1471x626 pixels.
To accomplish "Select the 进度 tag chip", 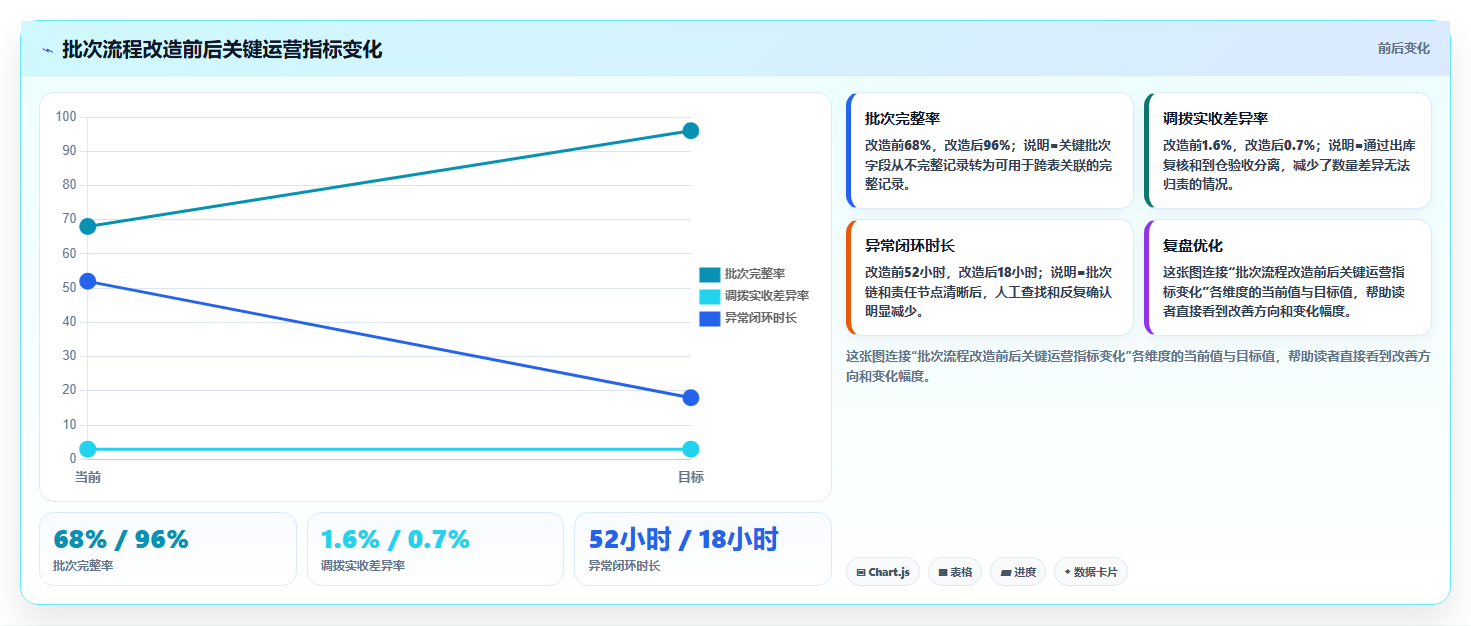I will 1018,572.
